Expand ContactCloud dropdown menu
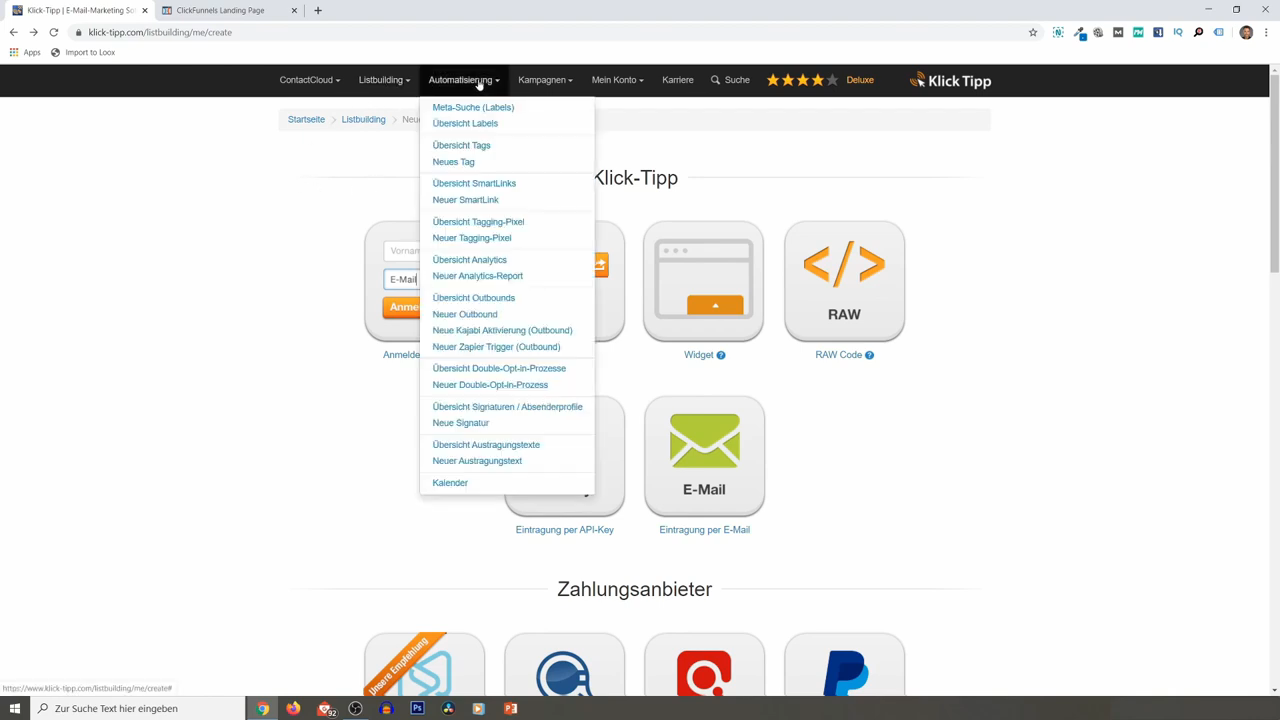The width and height of the screenshot is (1280, 720). [309, 80]
